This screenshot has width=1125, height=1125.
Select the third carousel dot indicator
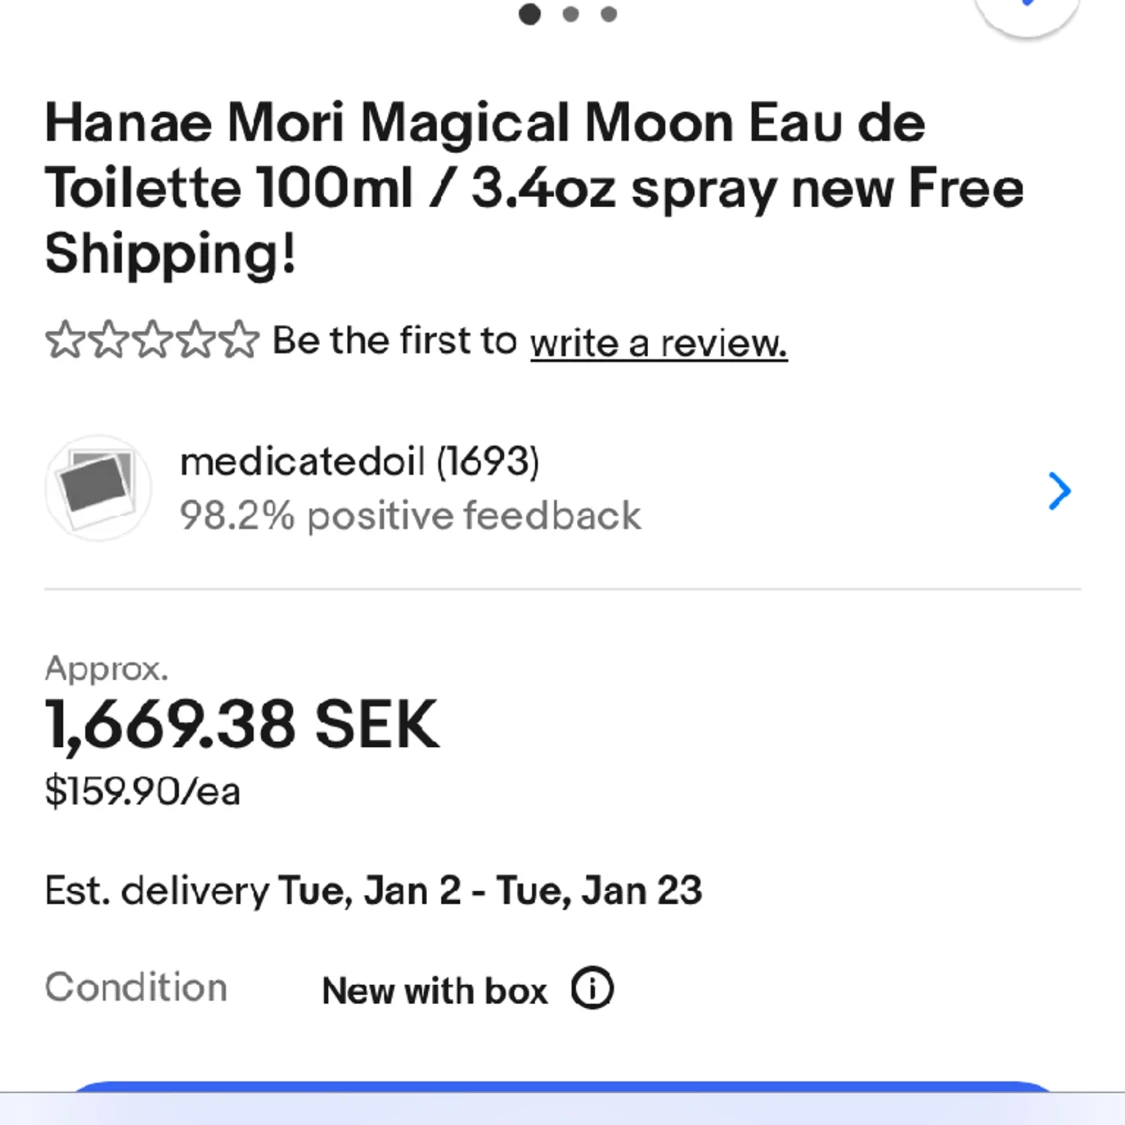point(608,14)
